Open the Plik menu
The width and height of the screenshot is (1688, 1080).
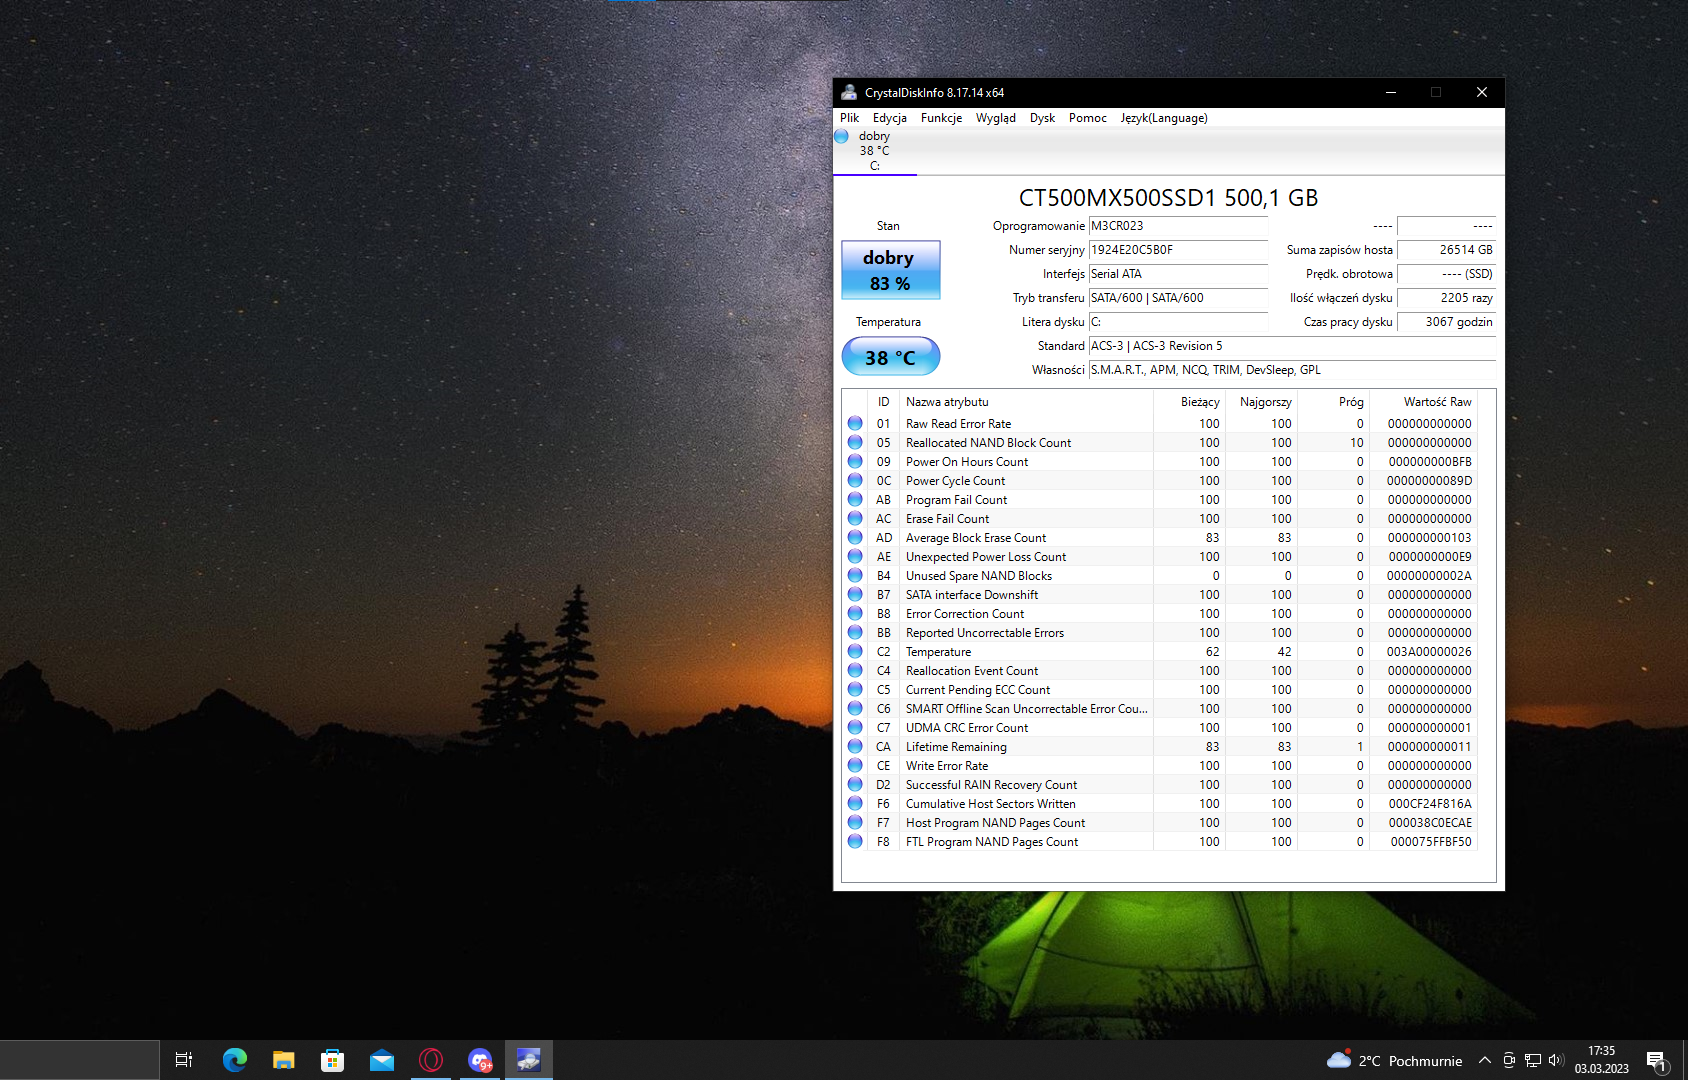849,118
